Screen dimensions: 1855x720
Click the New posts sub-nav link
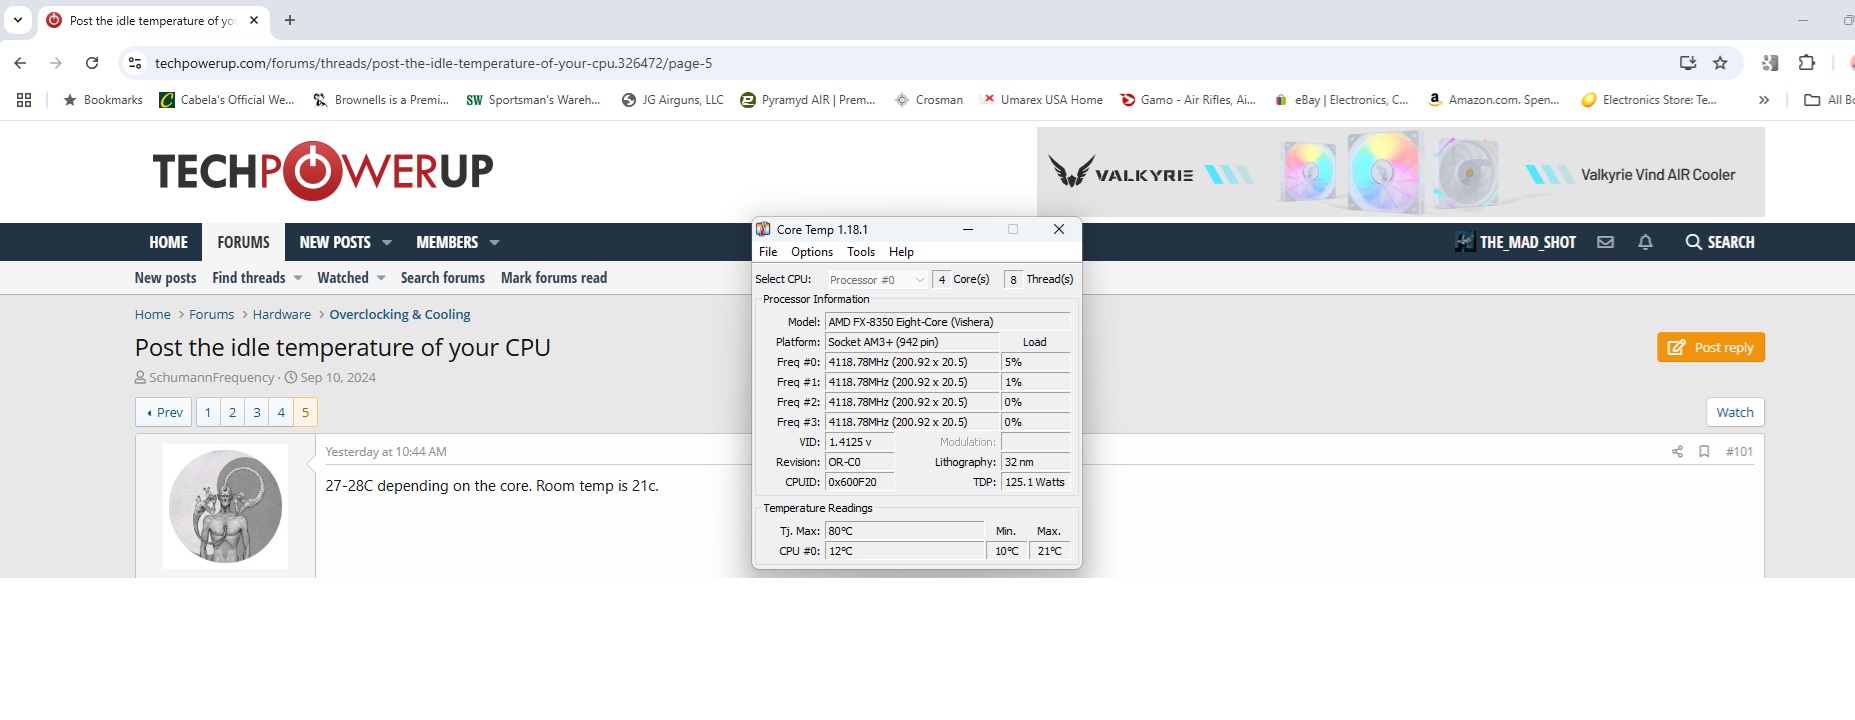(x=165, y=278)
